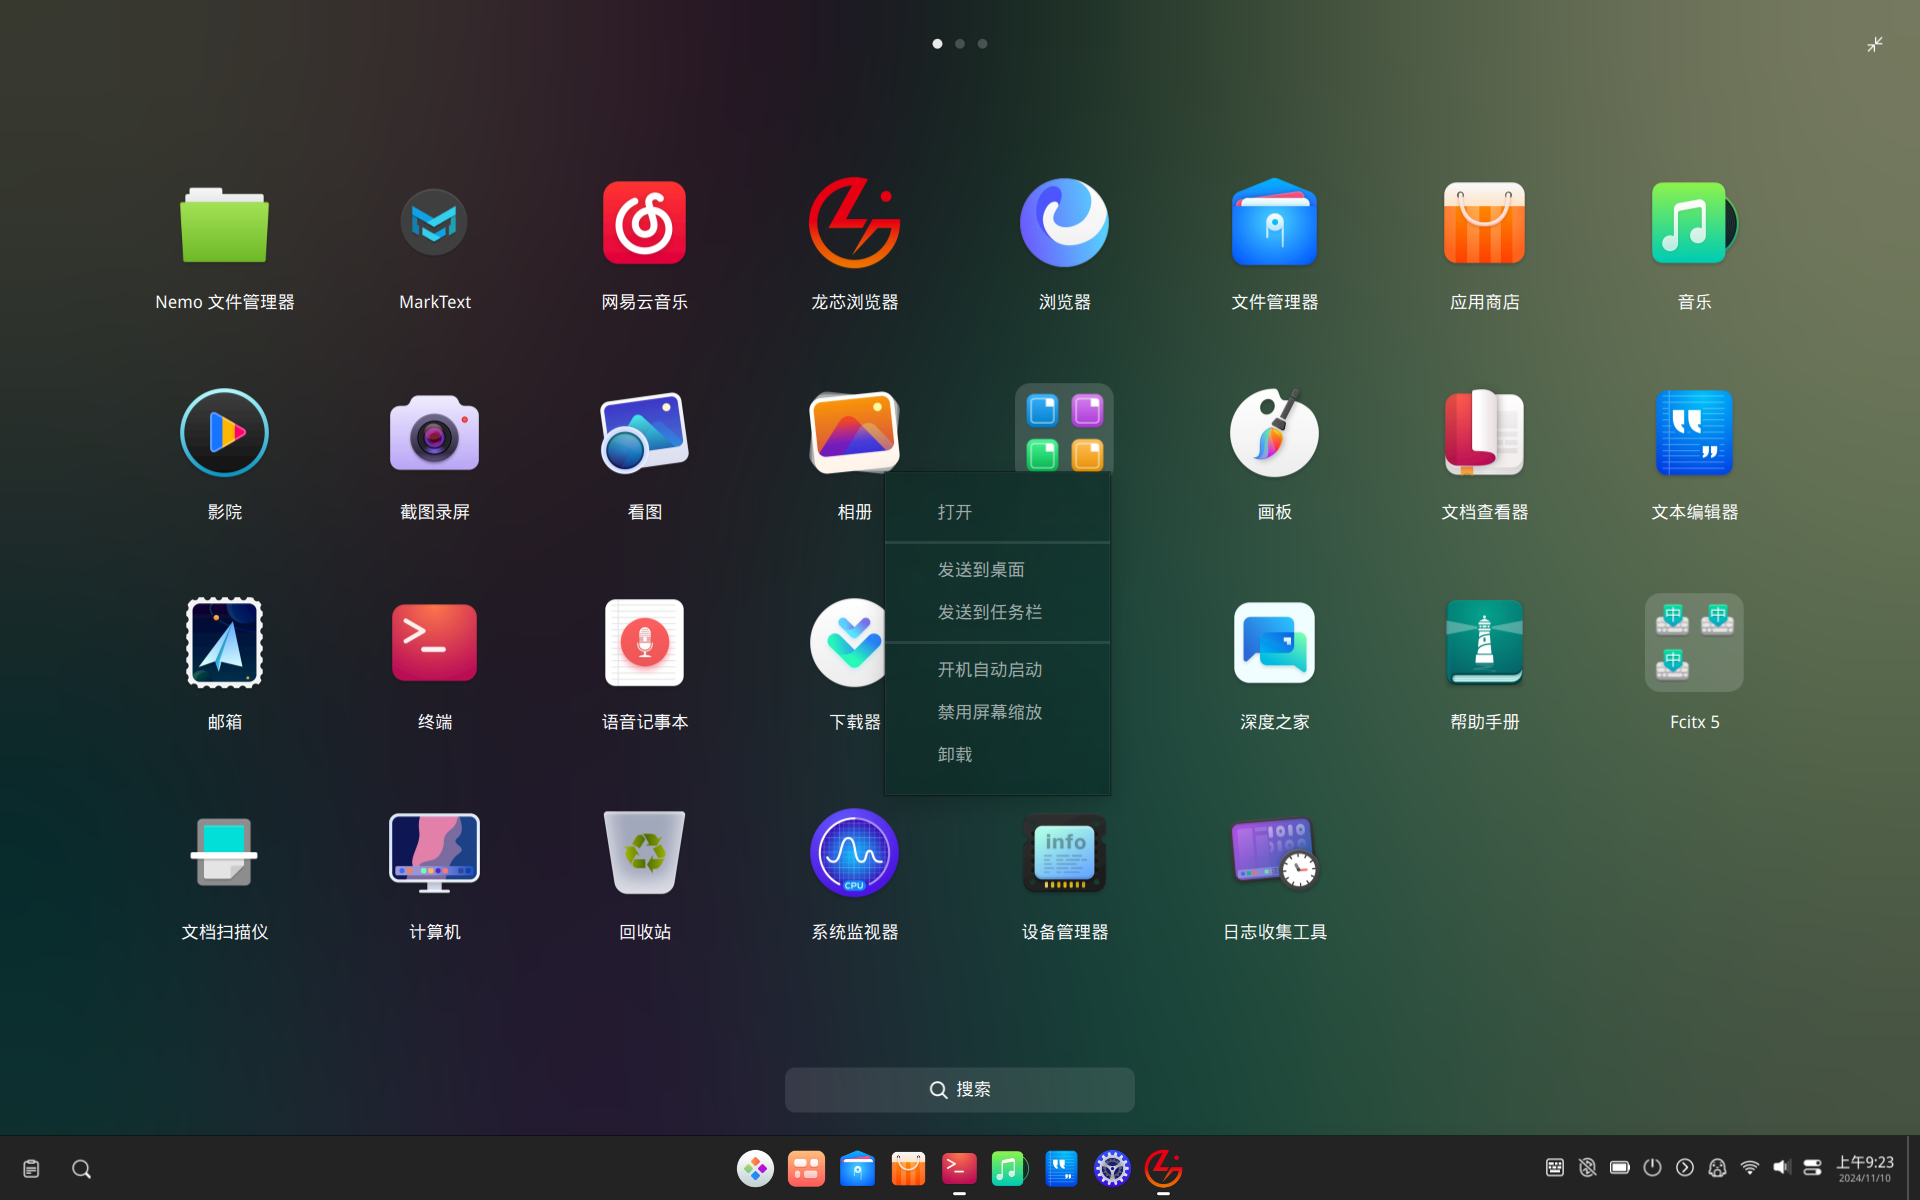Image resolution: width=1920 pixels, height=1200 pixels.
Task: Open 应用商店 in launcher grid
Action: [1484, 225]
